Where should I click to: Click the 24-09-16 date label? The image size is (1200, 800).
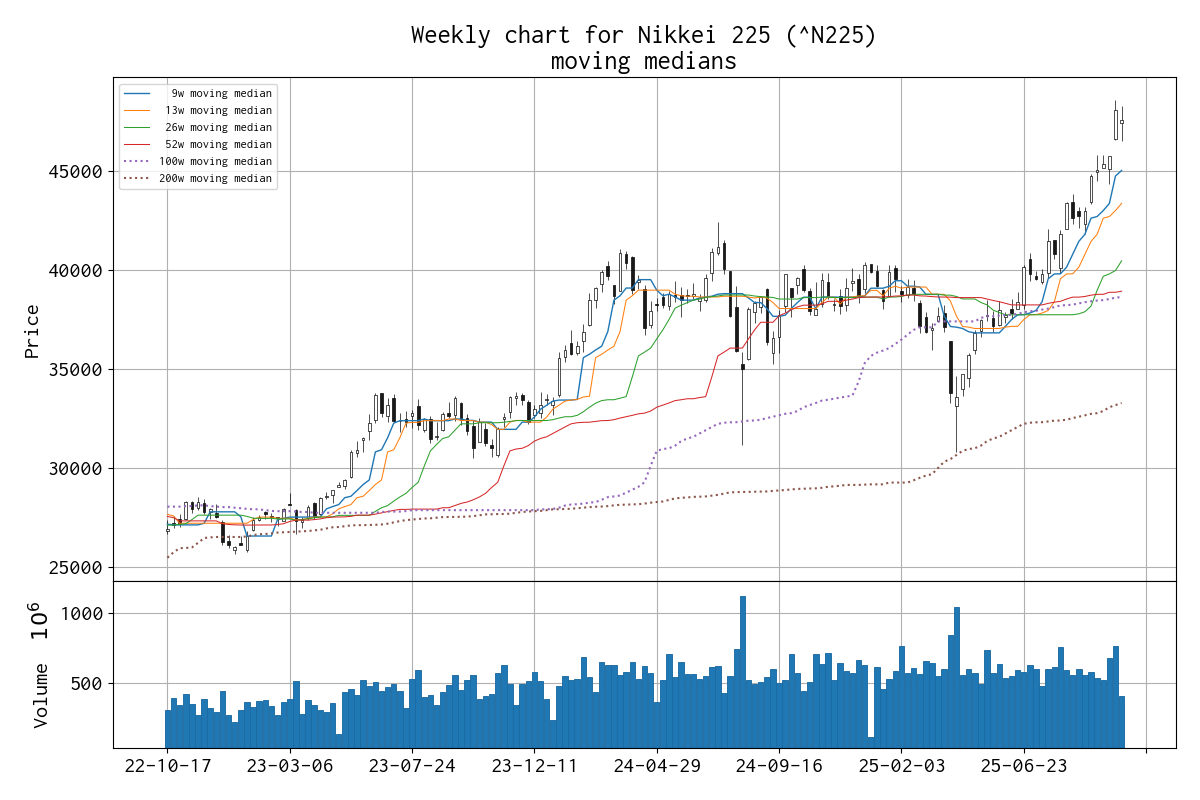[x=780, y=766]
